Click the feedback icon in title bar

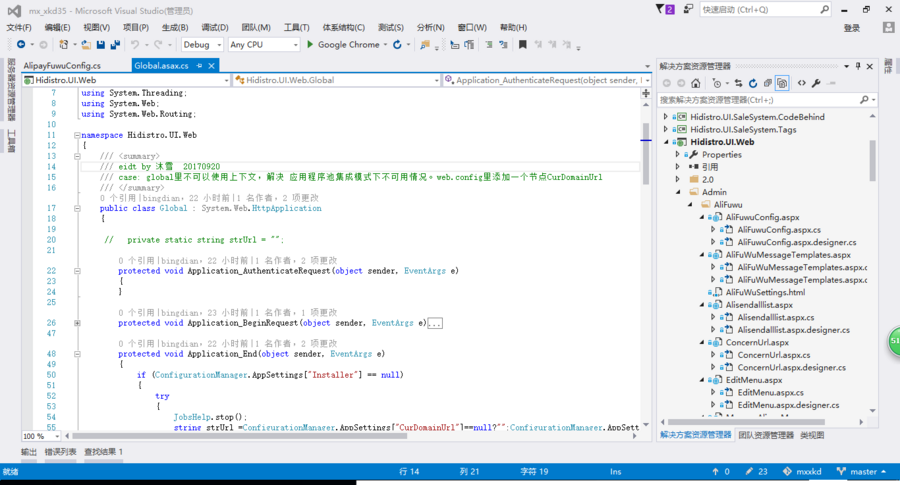coord(688,9)
